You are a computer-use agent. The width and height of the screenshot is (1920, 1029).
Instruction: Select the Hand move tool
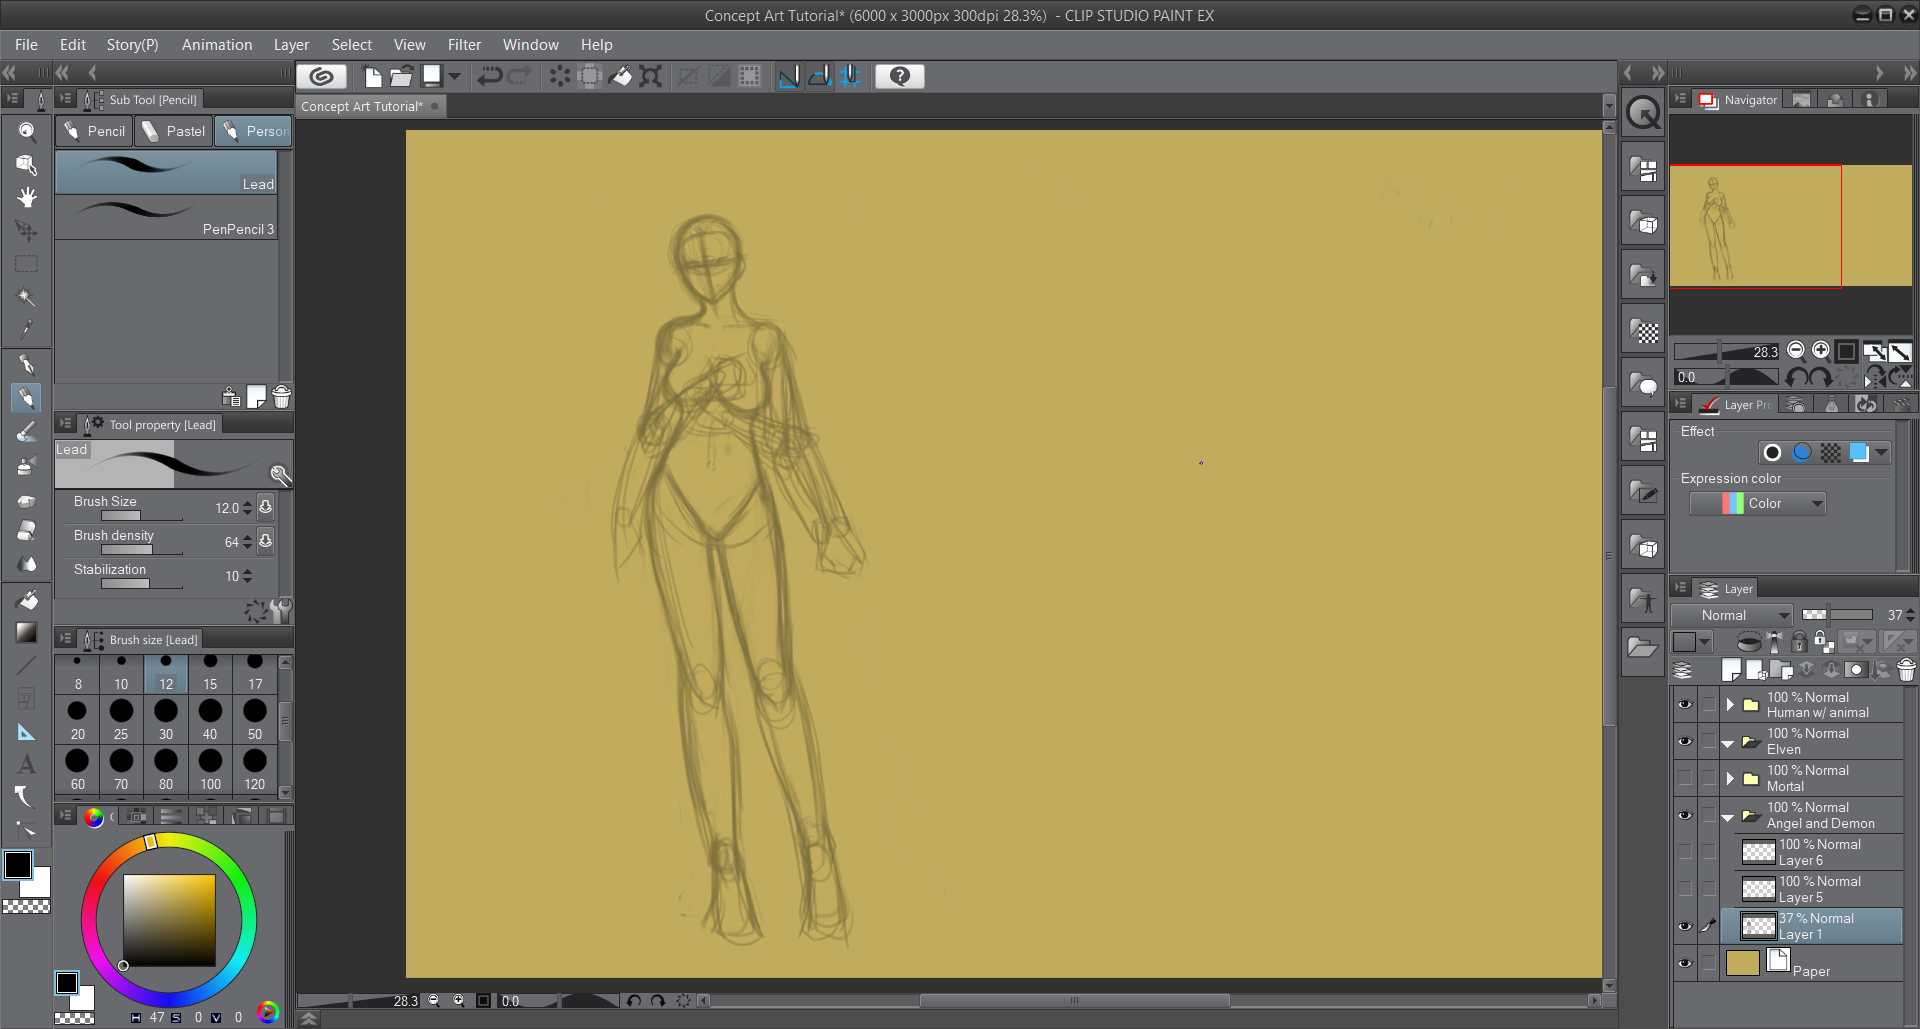tap(27, 197)
